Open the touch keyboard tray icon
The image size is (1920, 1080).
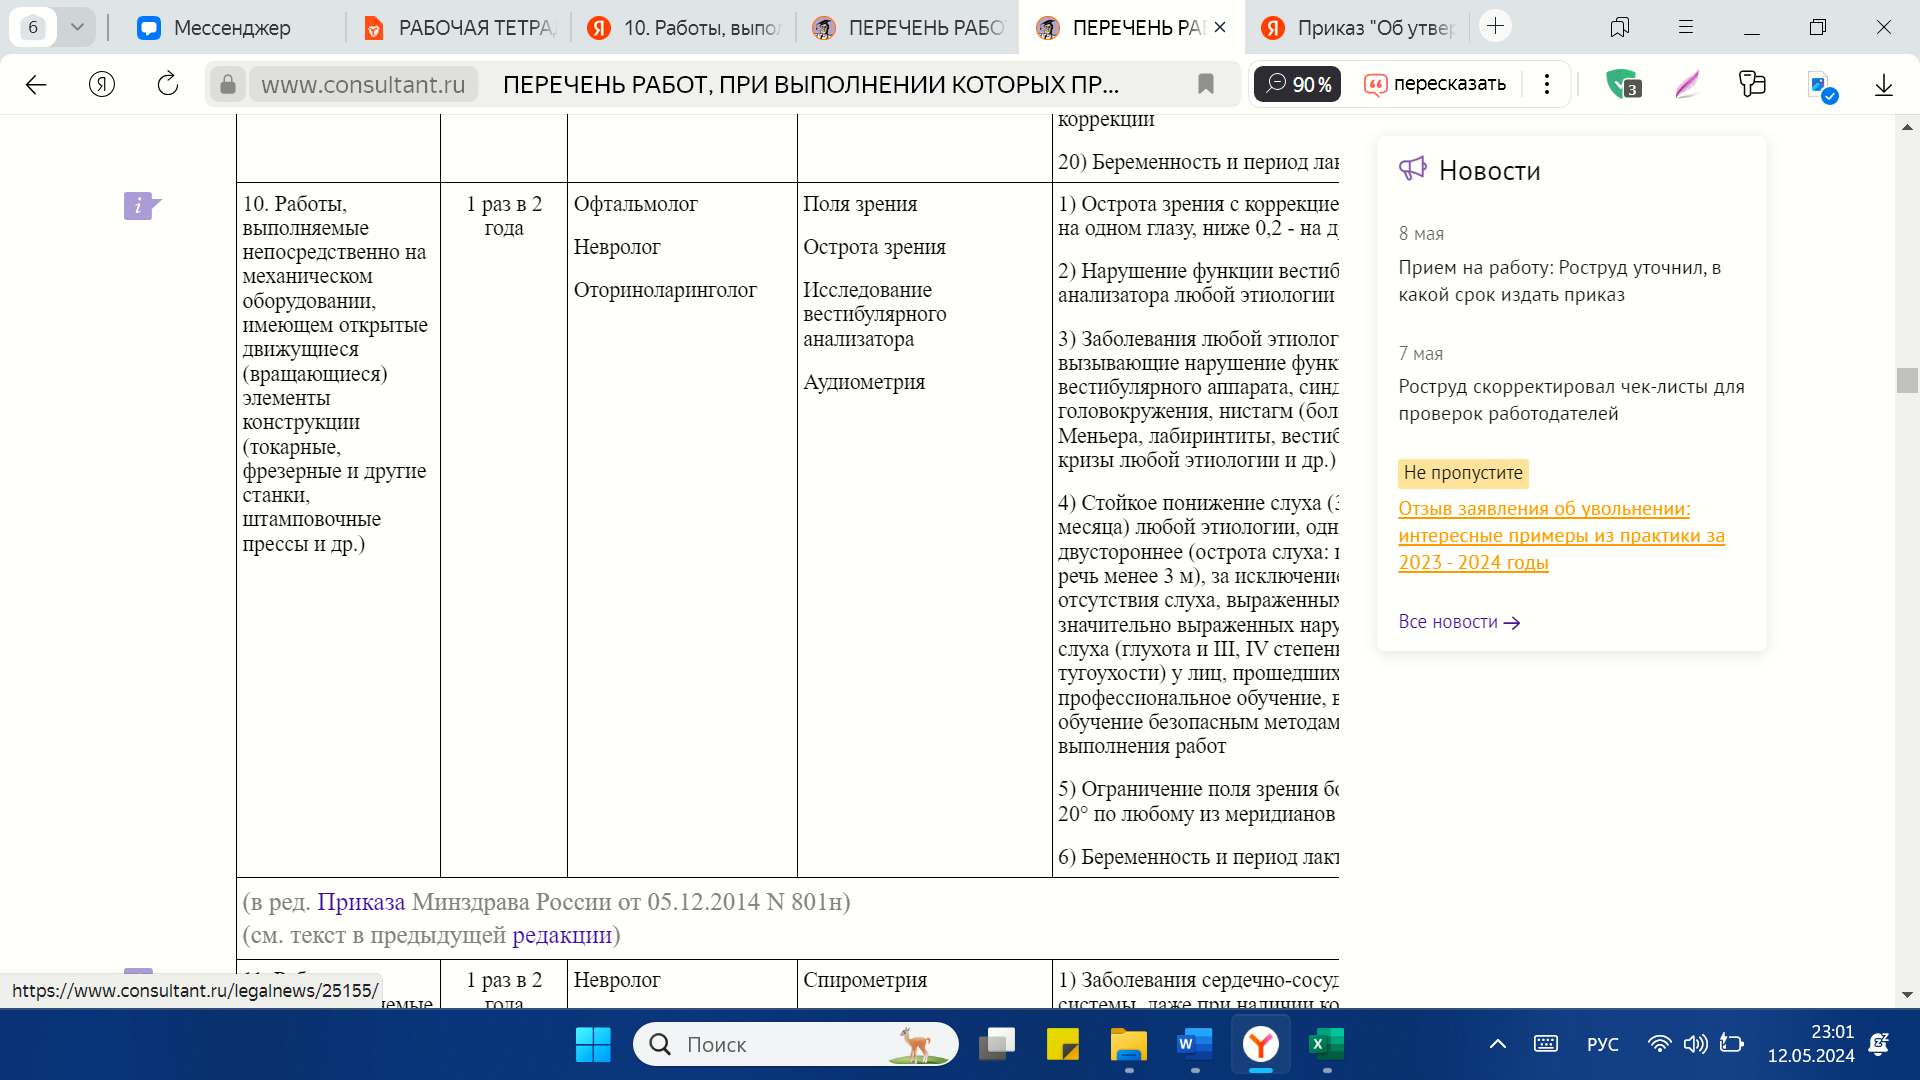click(x=1546, y=1045)
